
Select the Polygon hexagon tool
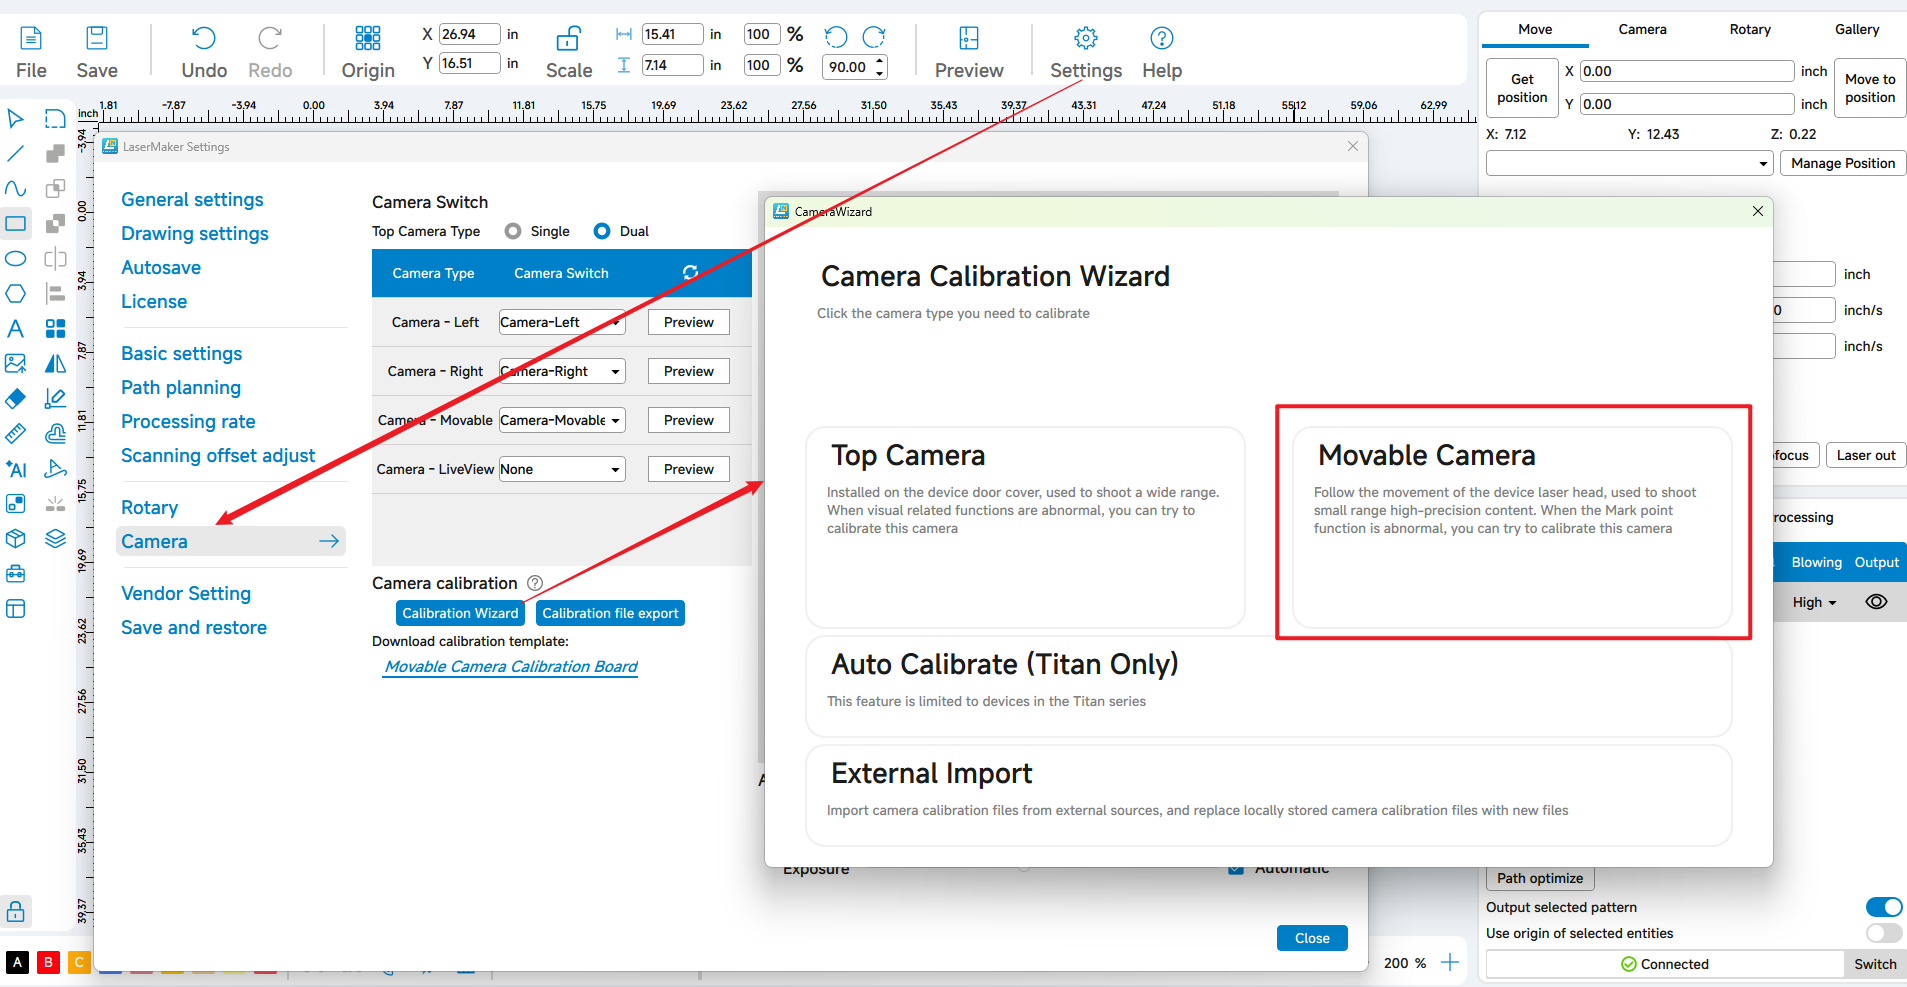(16, 294)
